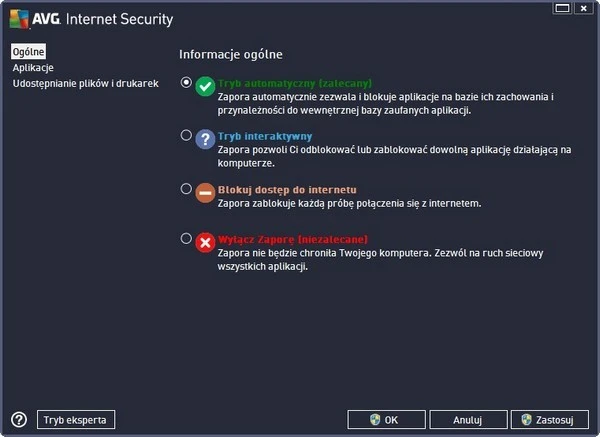Select the Tryb automatyczny radio button
The image size is (600, 437).
(x=186, y=83)
